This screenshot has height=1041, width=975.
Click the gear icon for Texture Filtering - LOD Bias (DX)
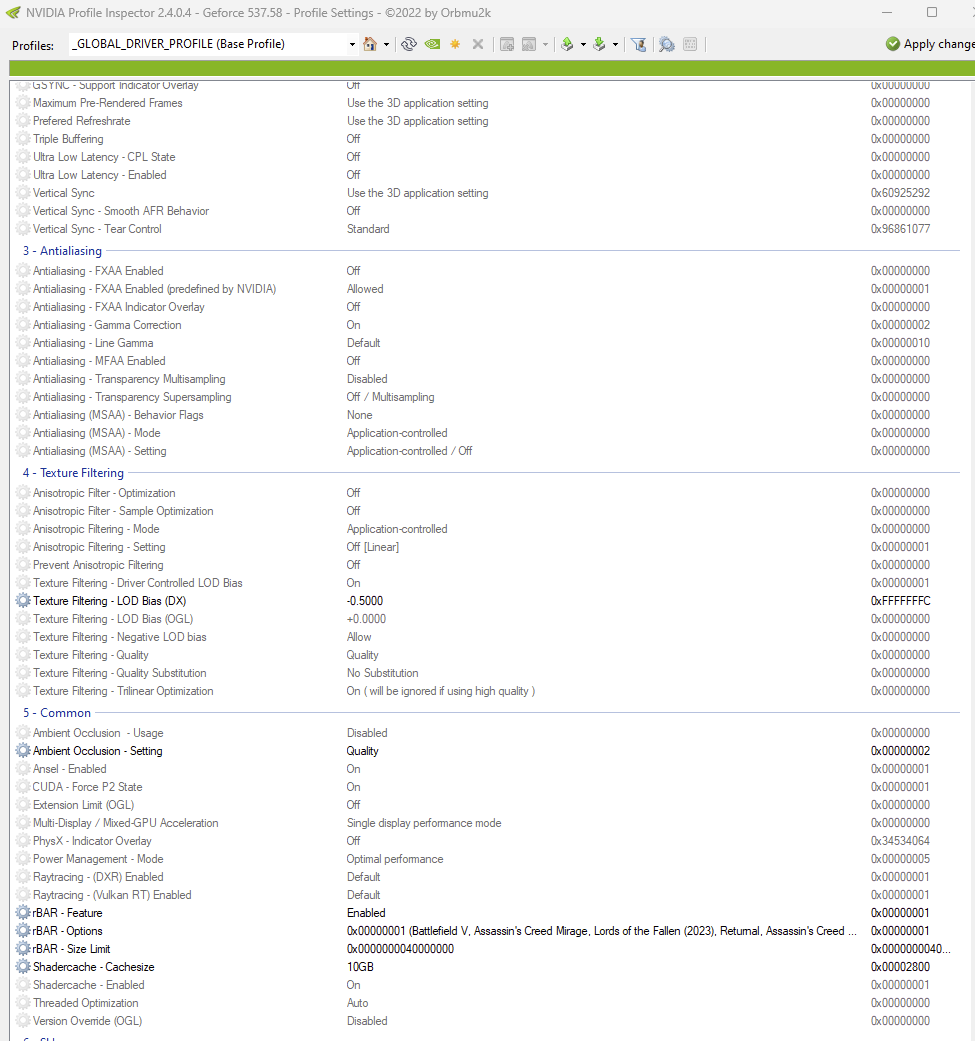pos(23,601)
